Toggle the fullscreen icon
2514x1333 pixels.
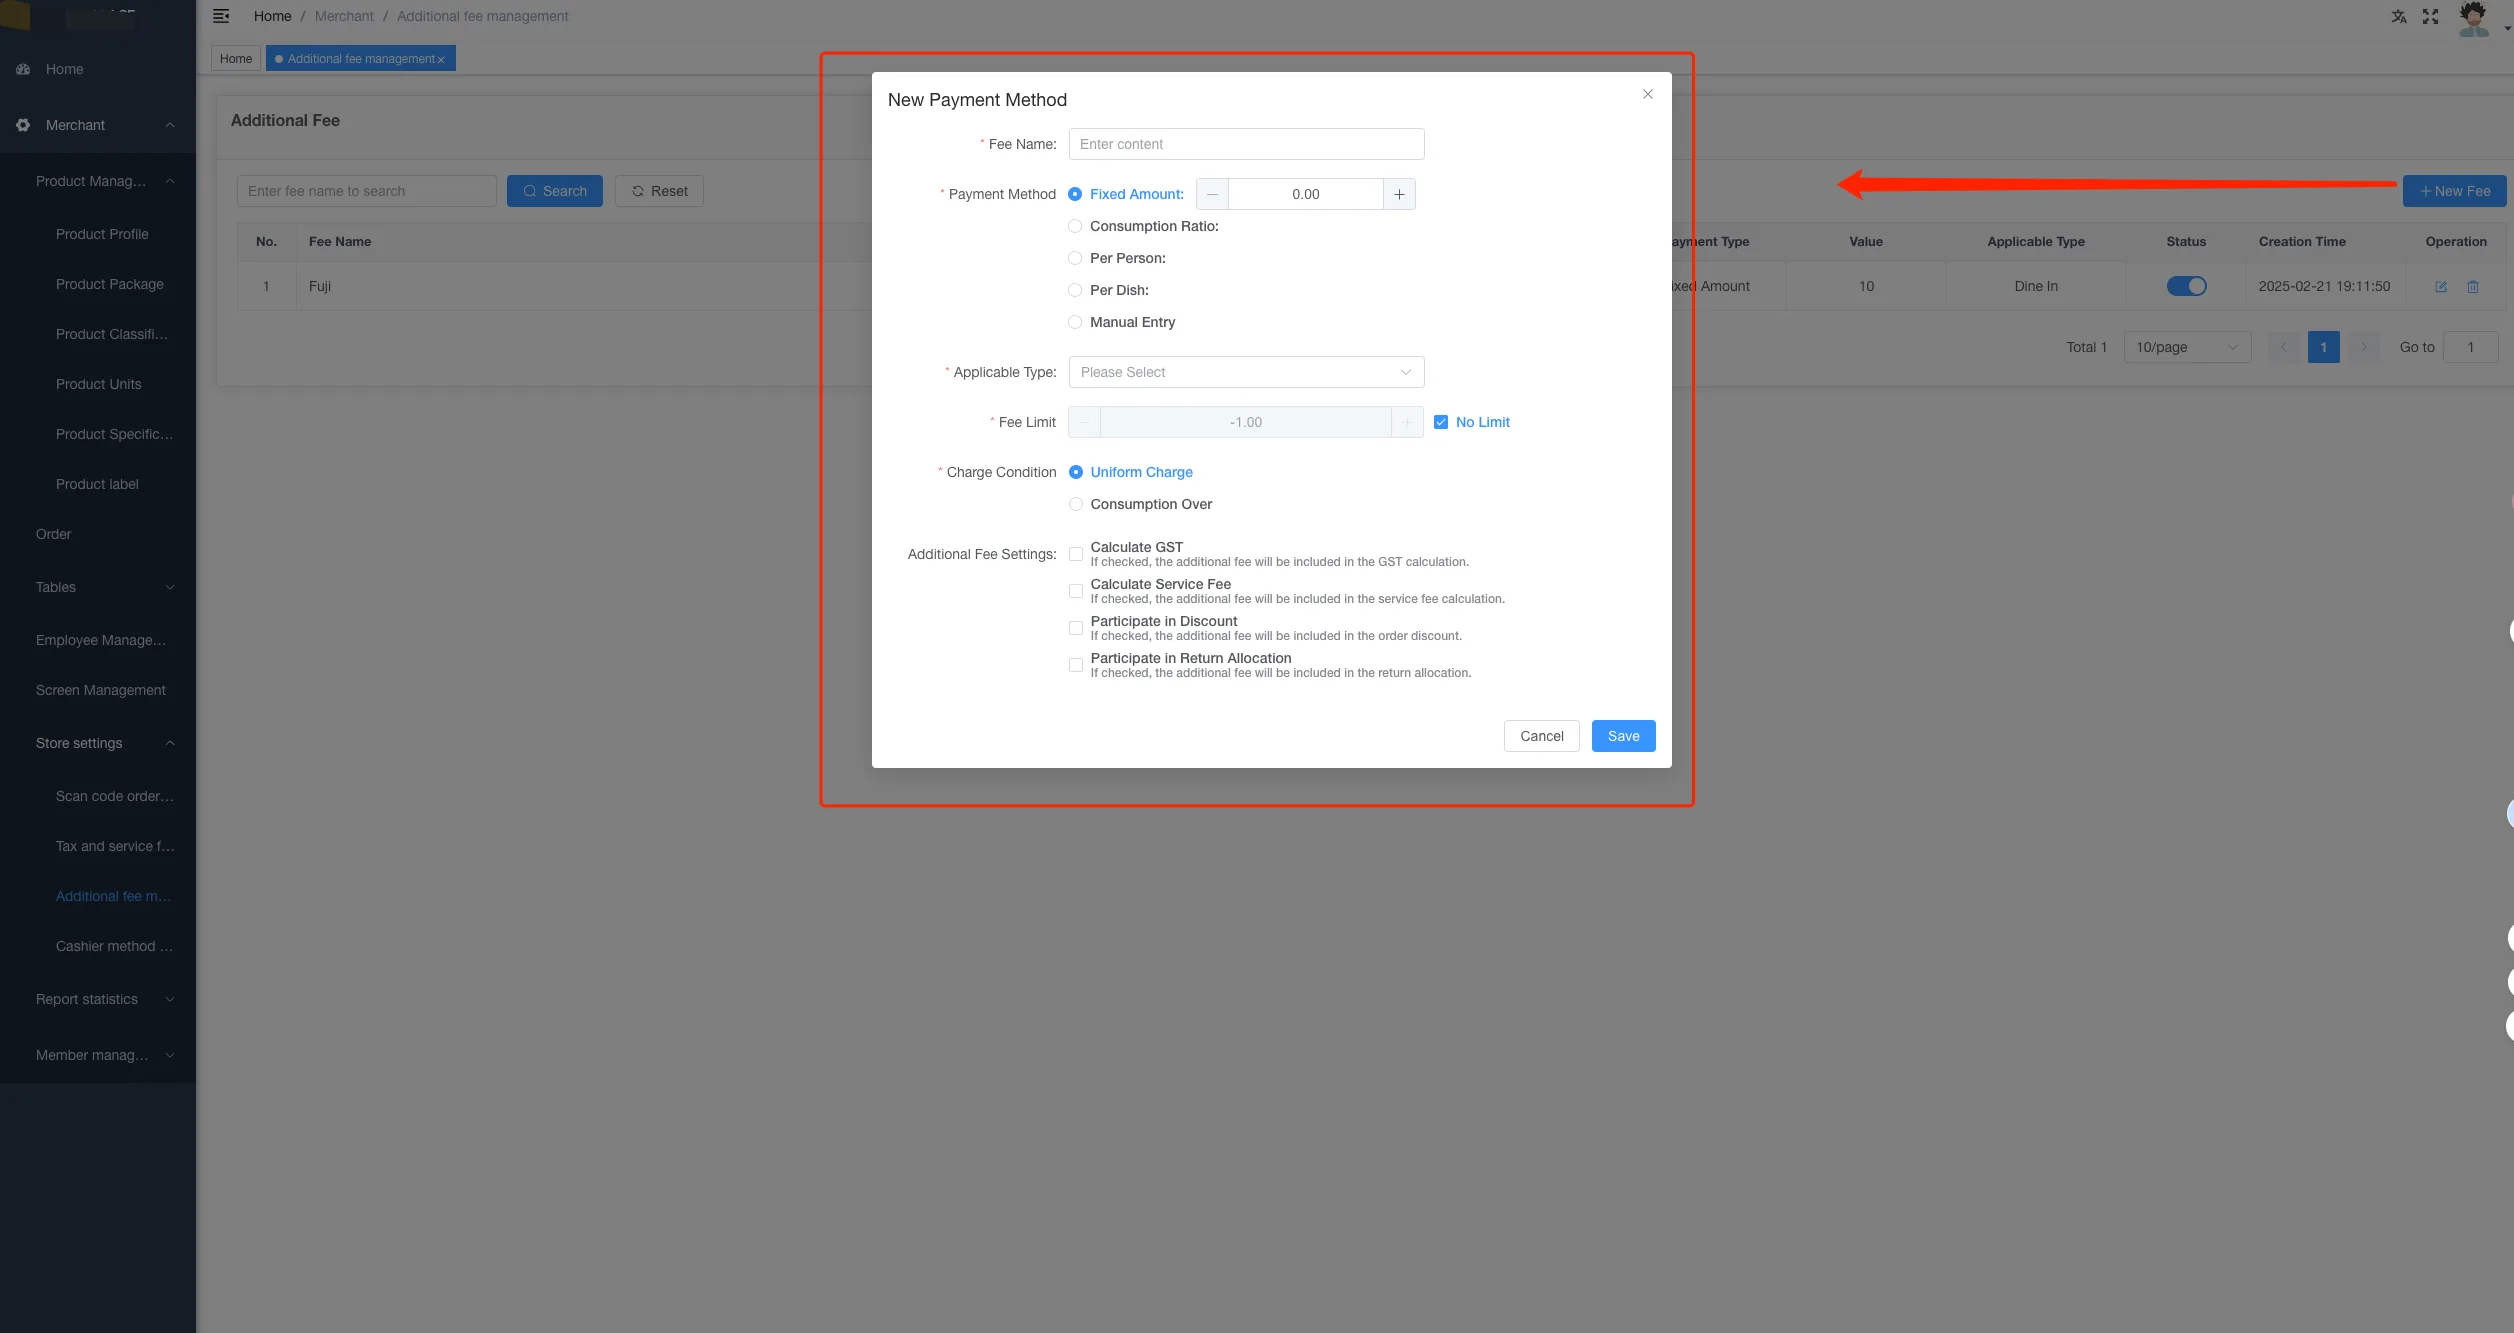click(2430, 16)
